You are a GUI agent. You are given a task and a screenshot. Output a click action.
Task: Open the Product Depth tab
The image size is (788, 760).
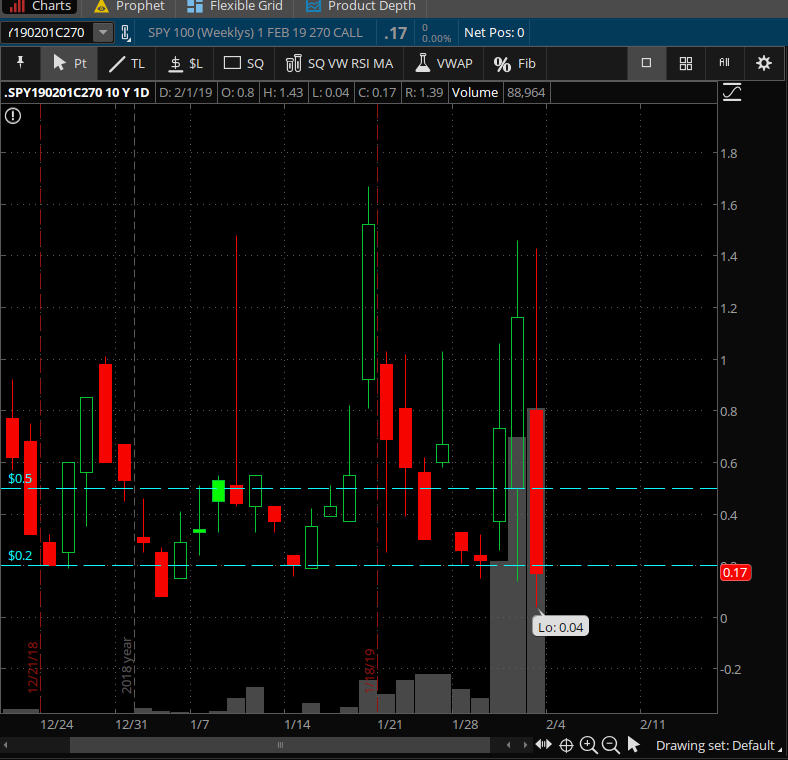pyautogui.click(x=361, y=6)
